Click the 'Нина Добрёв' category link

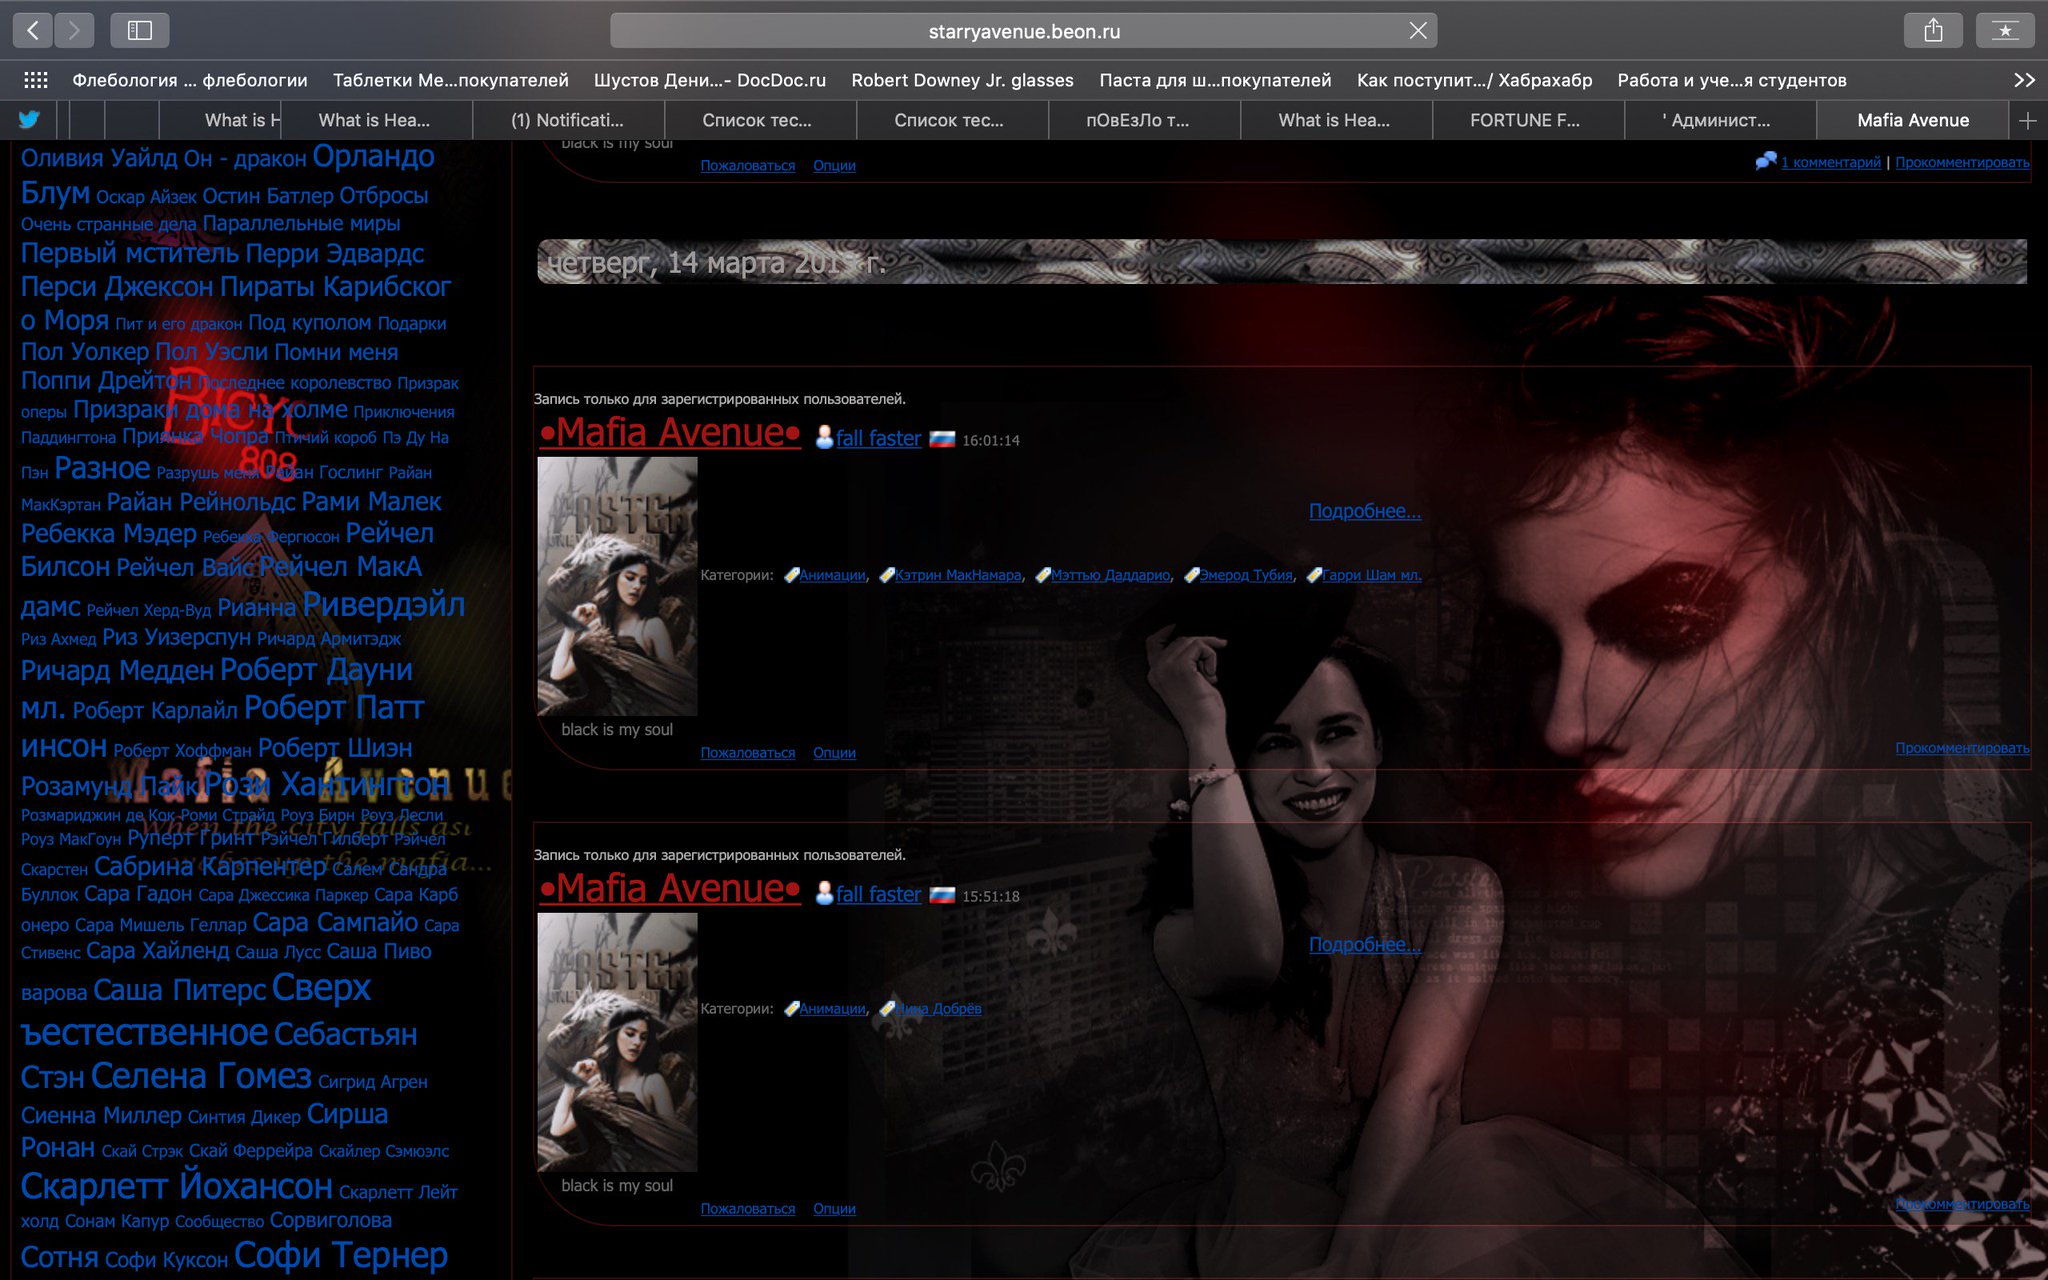(938, 1009)
